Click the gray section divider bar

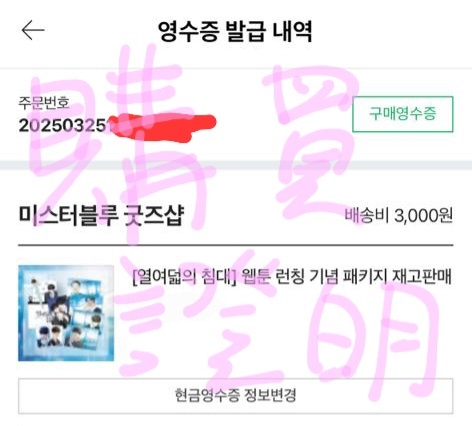click(236, 165)
